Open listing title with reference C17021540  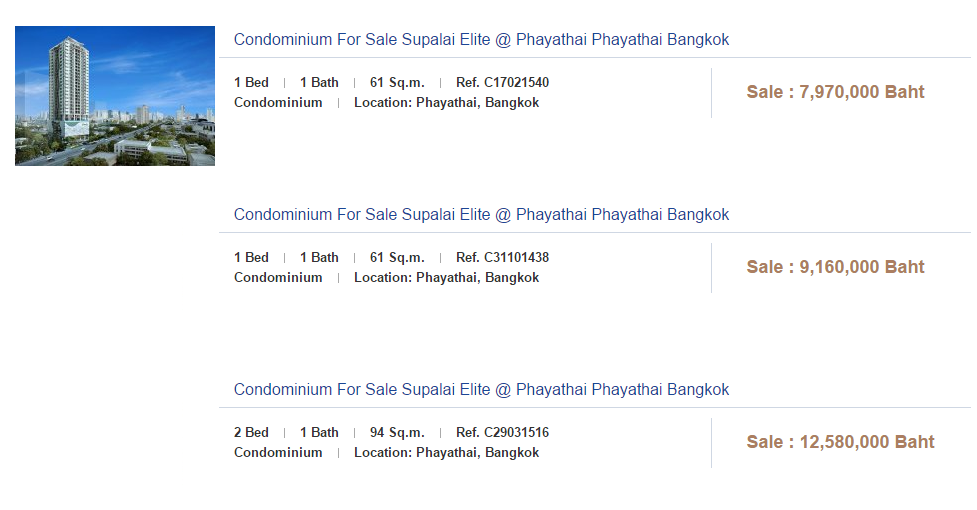(481, 40)
